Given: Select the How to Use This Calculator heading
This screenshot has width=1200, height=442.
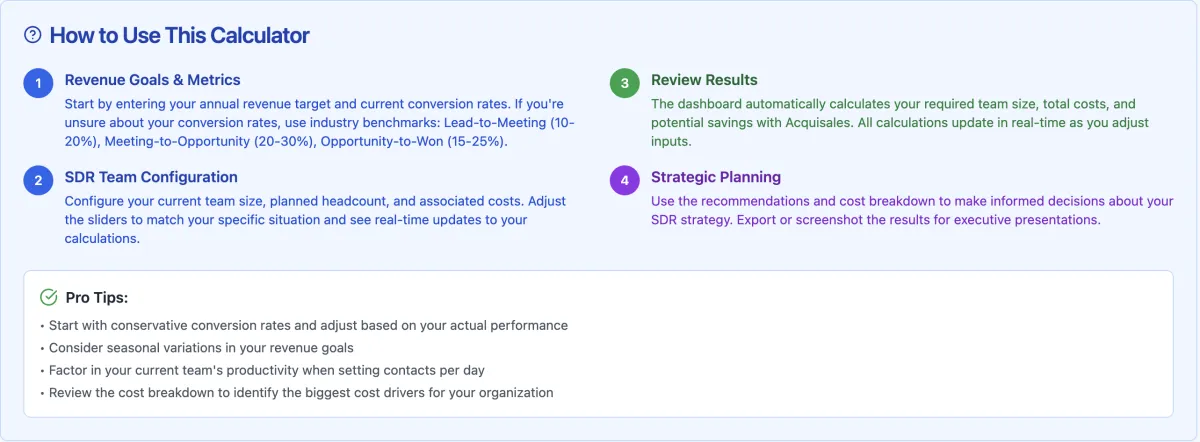Looking at the screenshot, I should (x=180, y=35).
